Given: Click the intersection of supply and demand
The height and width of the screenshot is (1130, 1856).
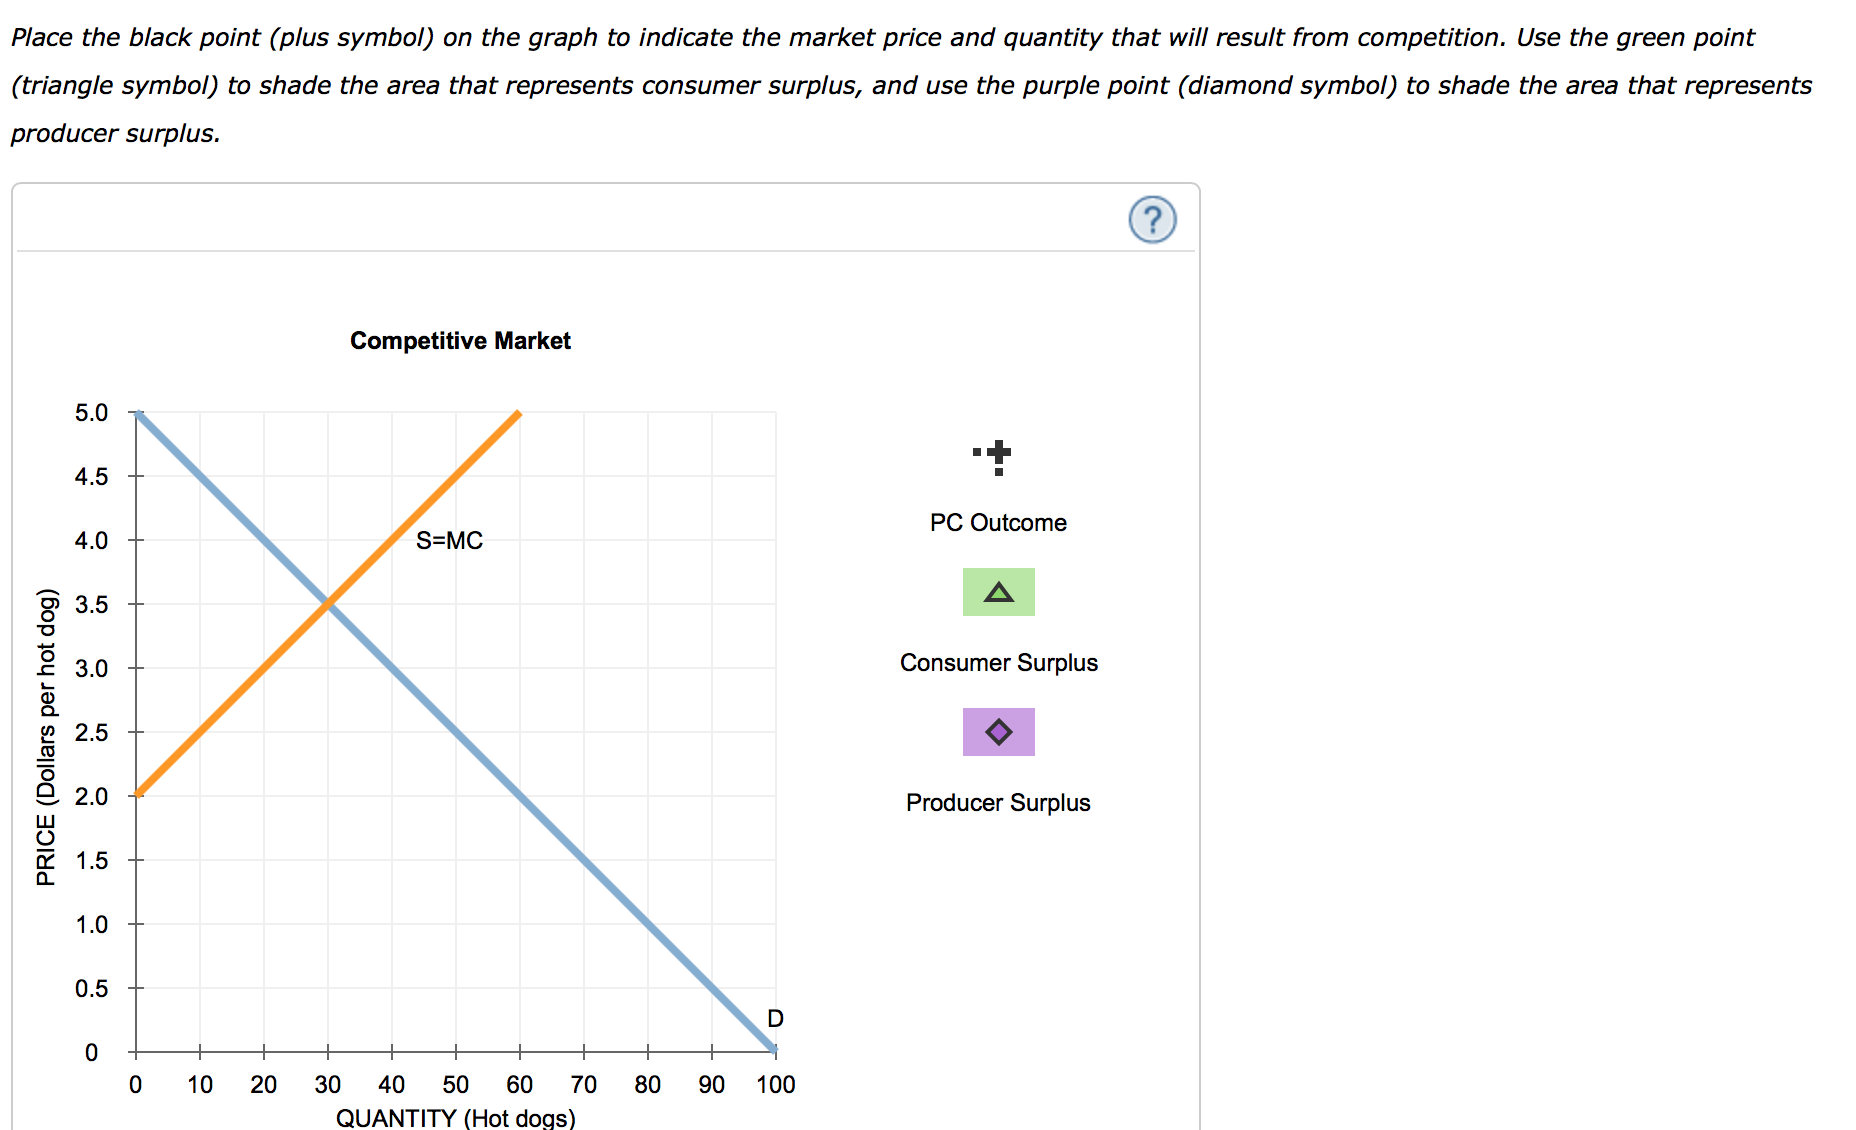Looking at the screenshot, I should point(330,605).
